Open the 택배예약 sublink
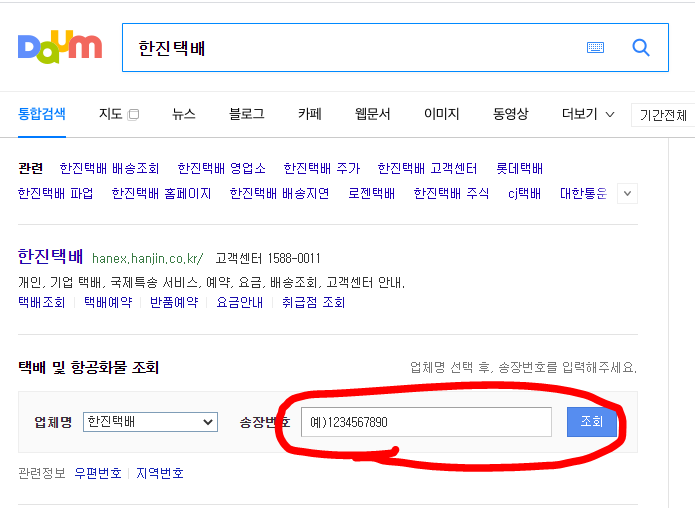 coord(108,302)
